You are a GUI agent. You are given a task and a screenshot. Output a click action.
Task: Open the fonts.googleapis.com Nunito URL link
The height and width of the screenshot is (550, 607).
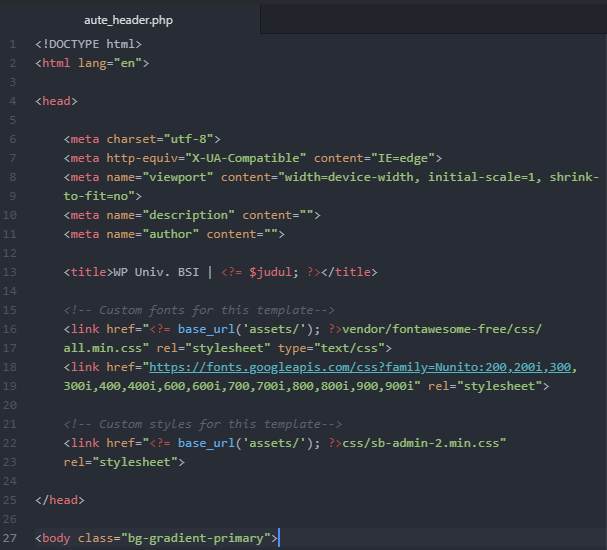tap(360, 367)
